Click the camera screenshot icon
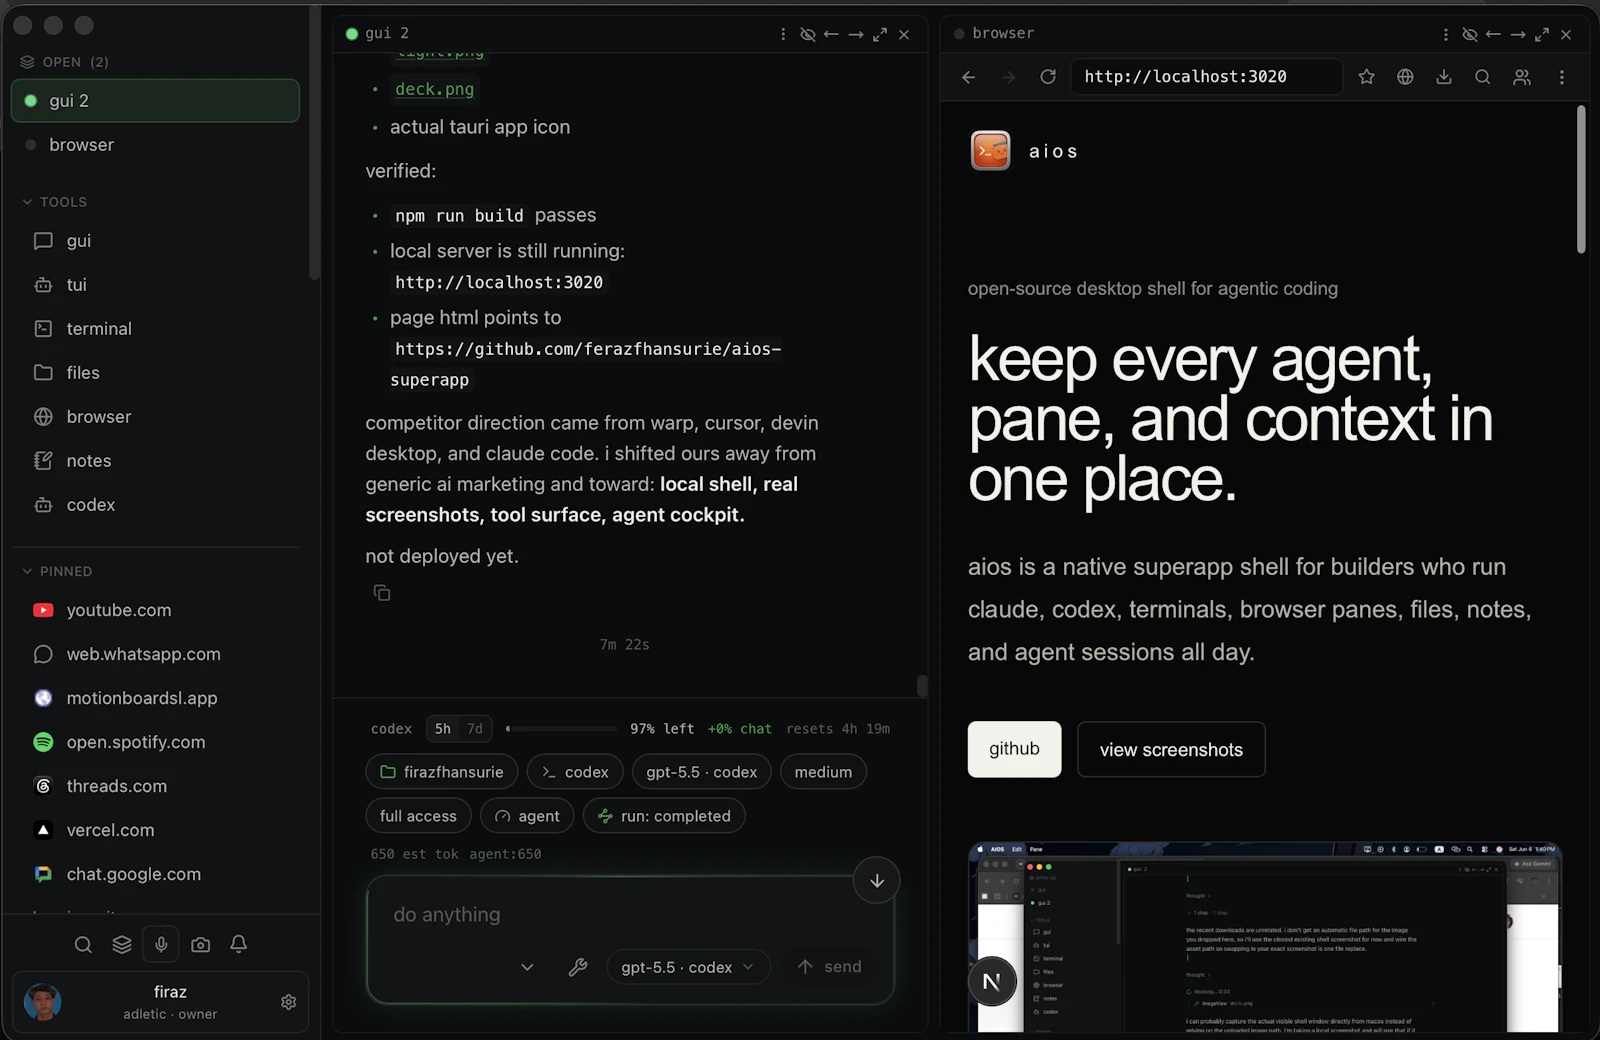Screen dimensions: 1600x1040 click(x=200, y=945)
